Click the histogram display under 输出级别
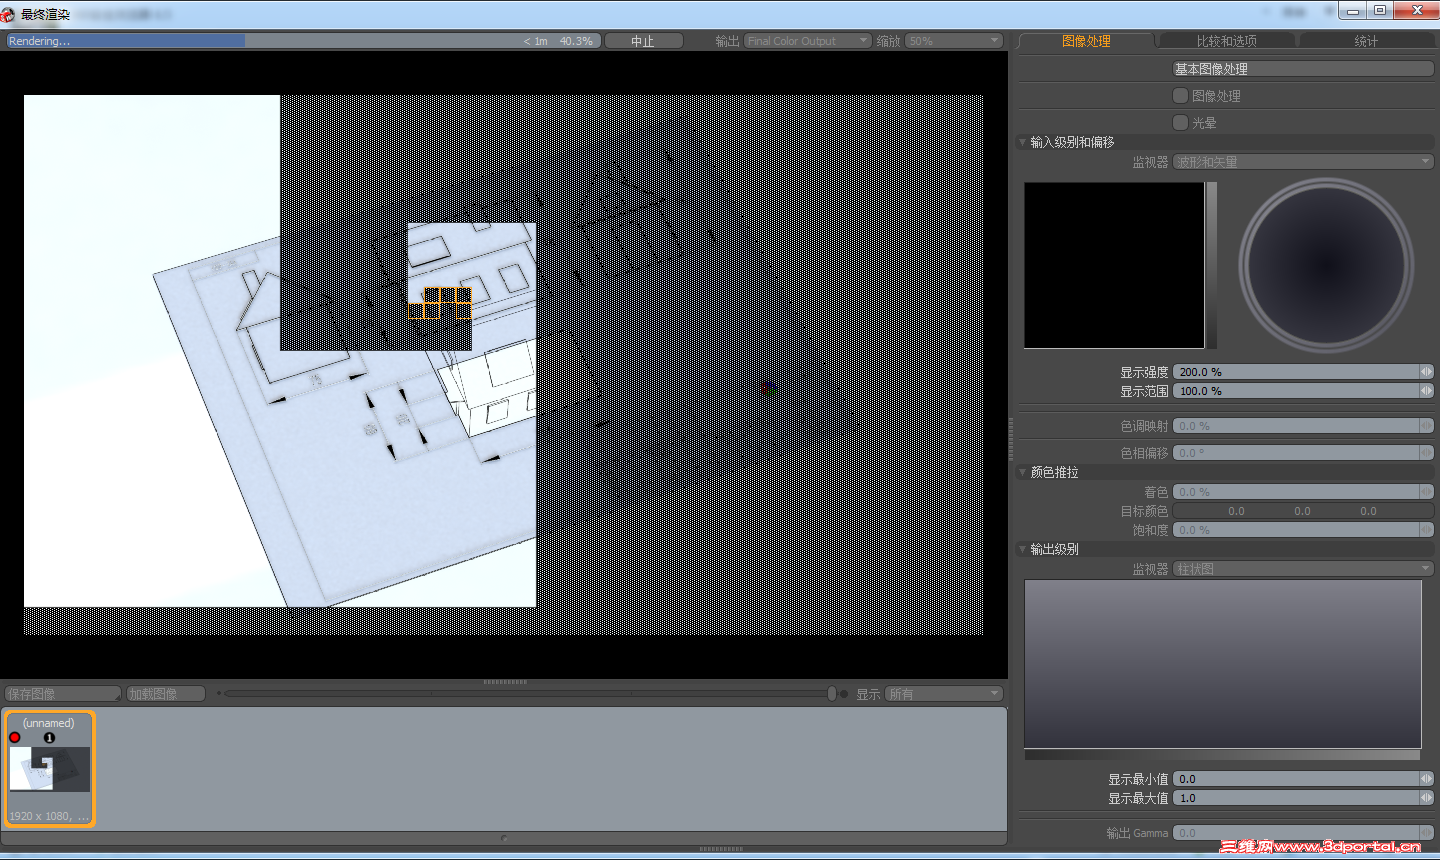This screenshot has width=1440, height=860. click(x=1223, y=664)
